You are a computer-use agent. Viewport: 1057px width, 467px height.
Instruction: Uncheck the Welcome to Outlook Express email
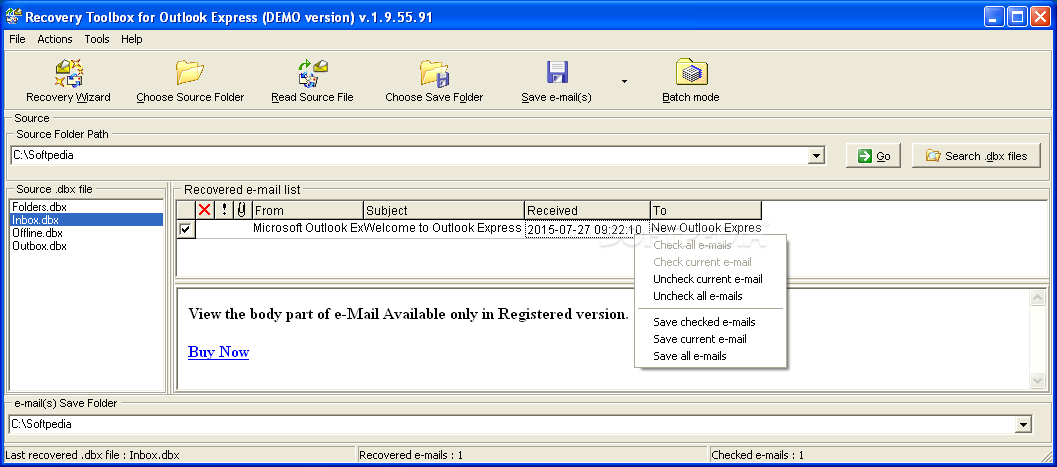tap(185, 230)
